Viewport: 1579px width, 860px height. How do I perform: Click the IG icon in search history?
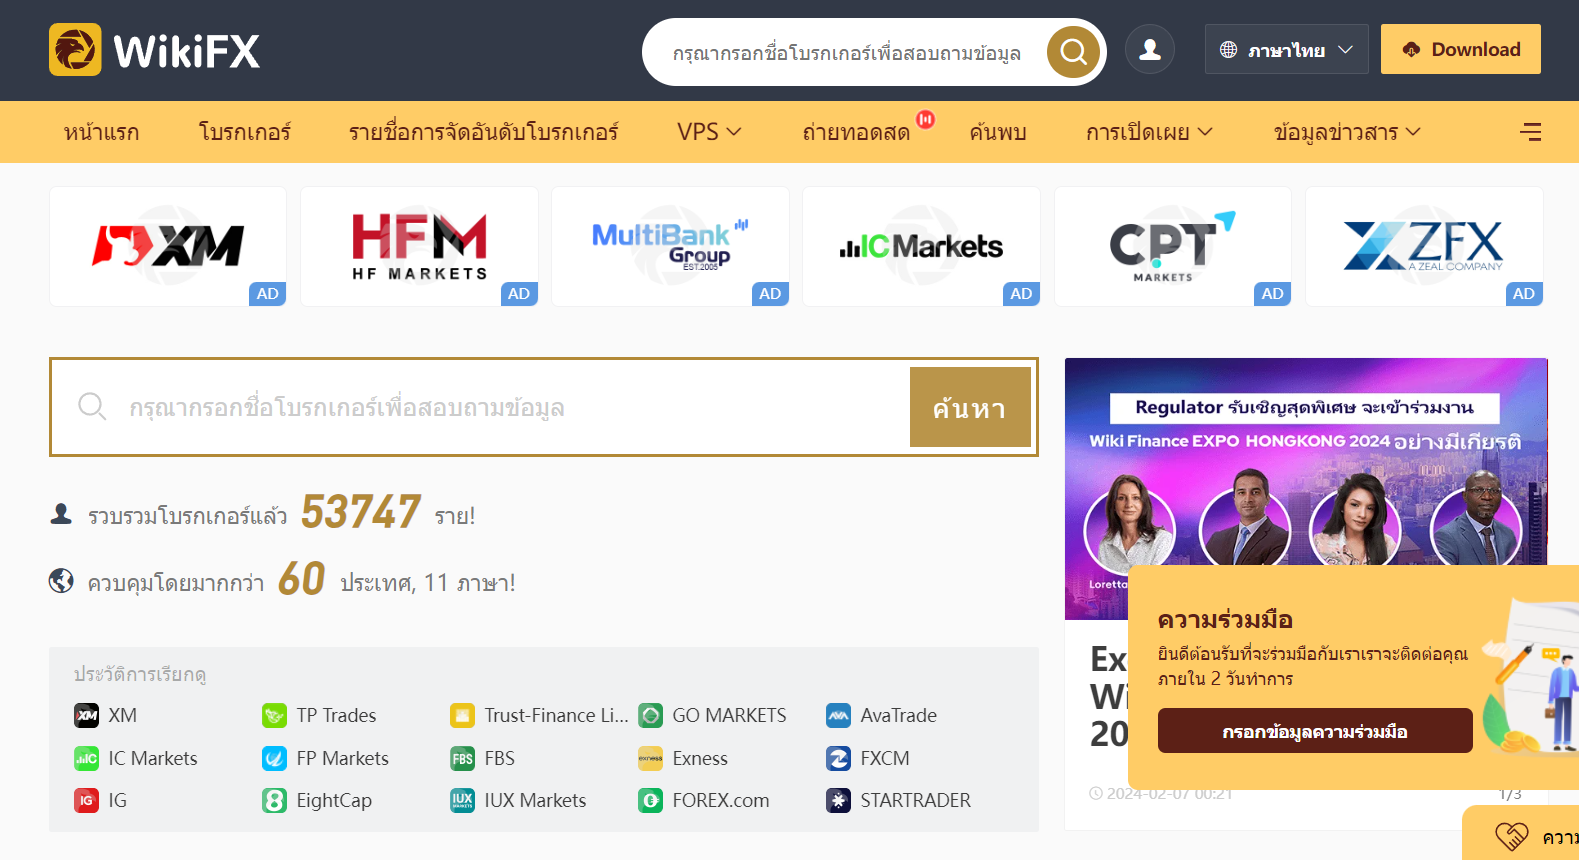click(x=87, y=800)
